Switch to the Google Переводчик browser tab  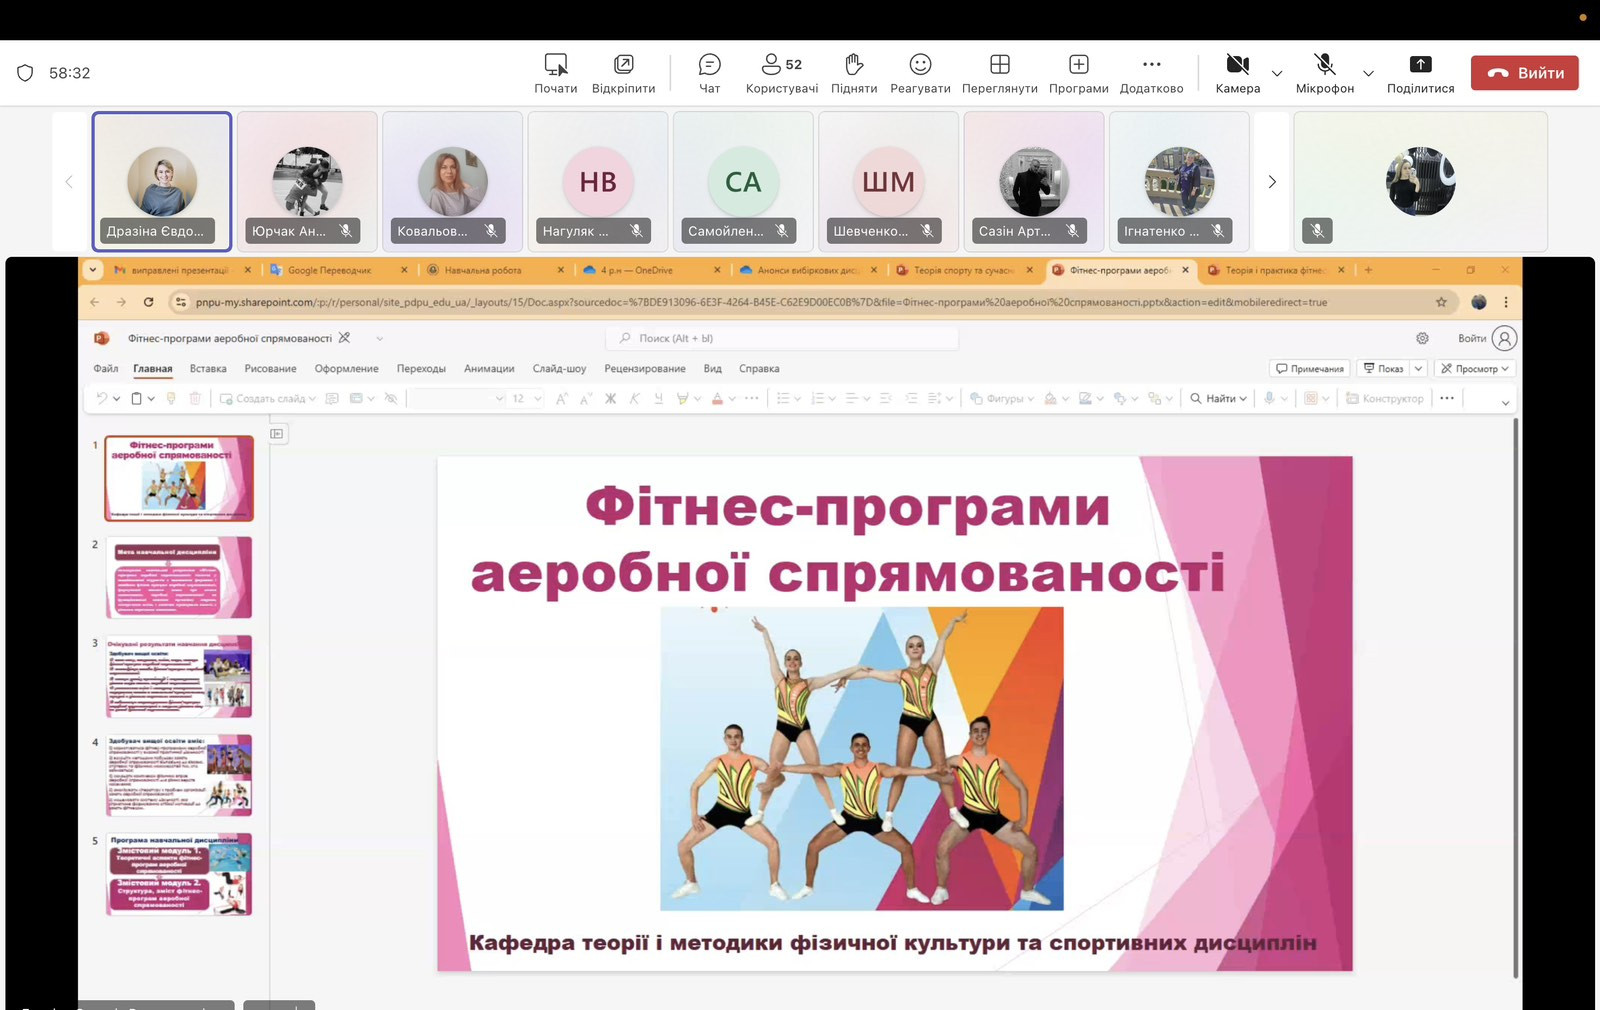329,270
